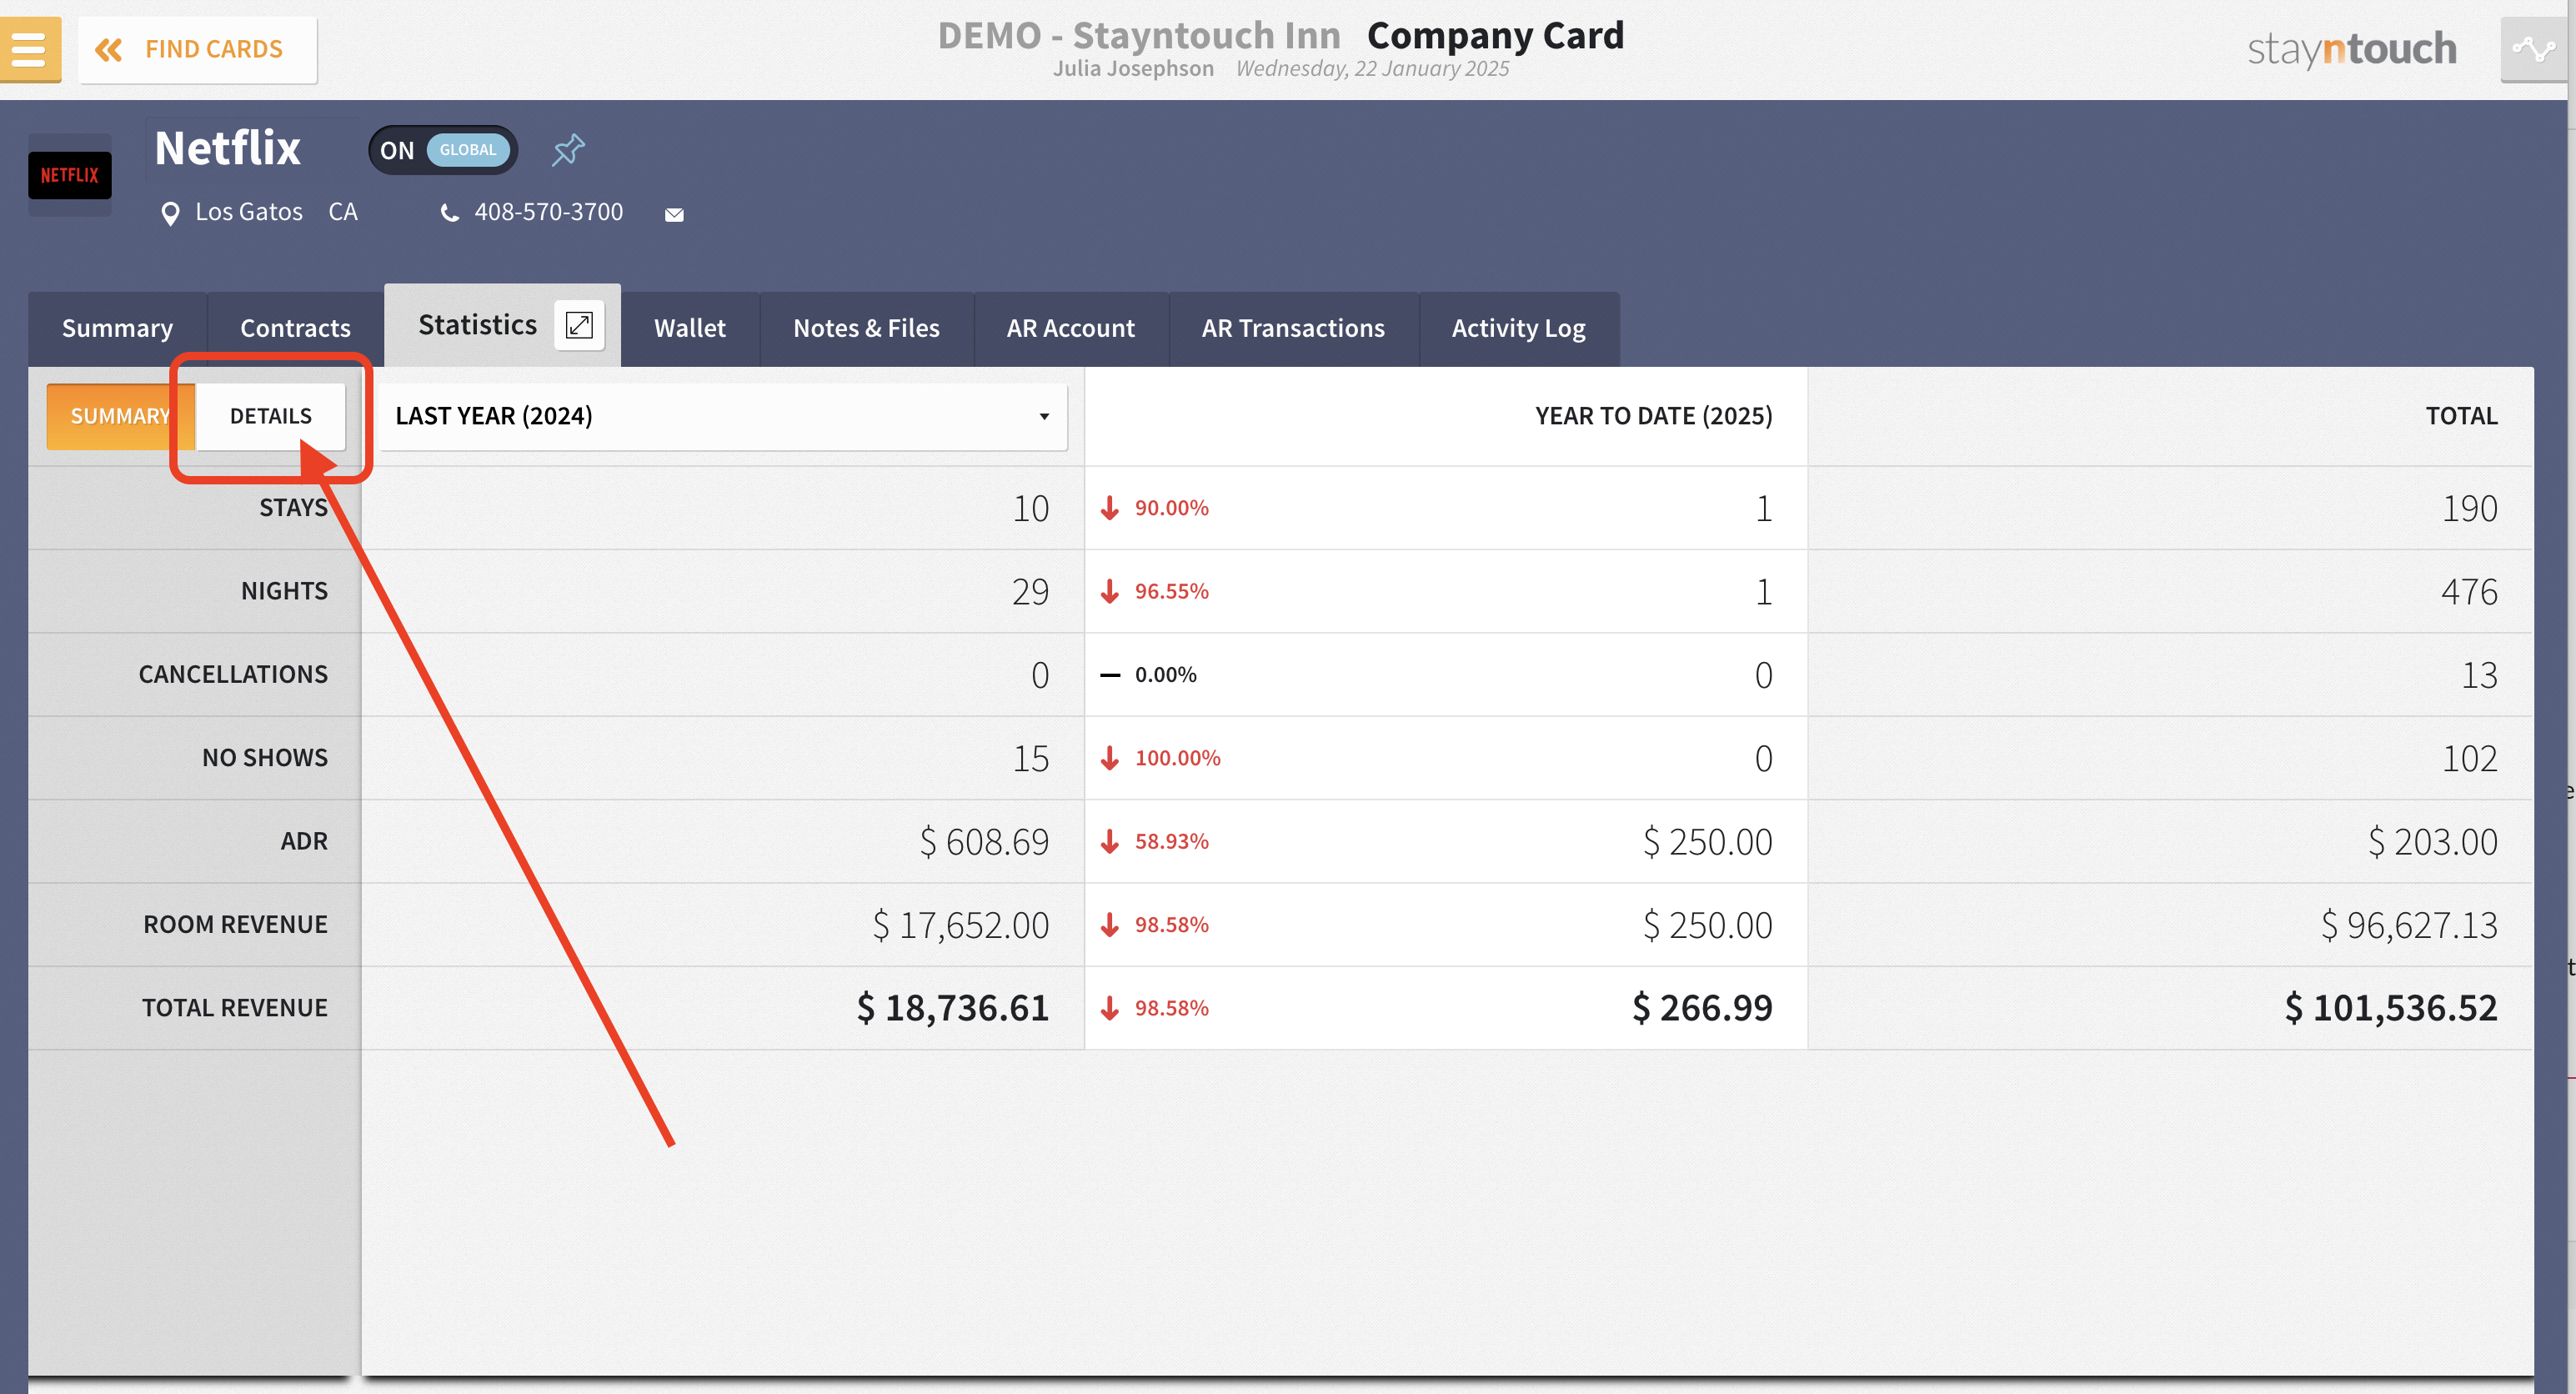Click the location pin icon
The height and width of the screenshot is (1394, 2576).
170,213
